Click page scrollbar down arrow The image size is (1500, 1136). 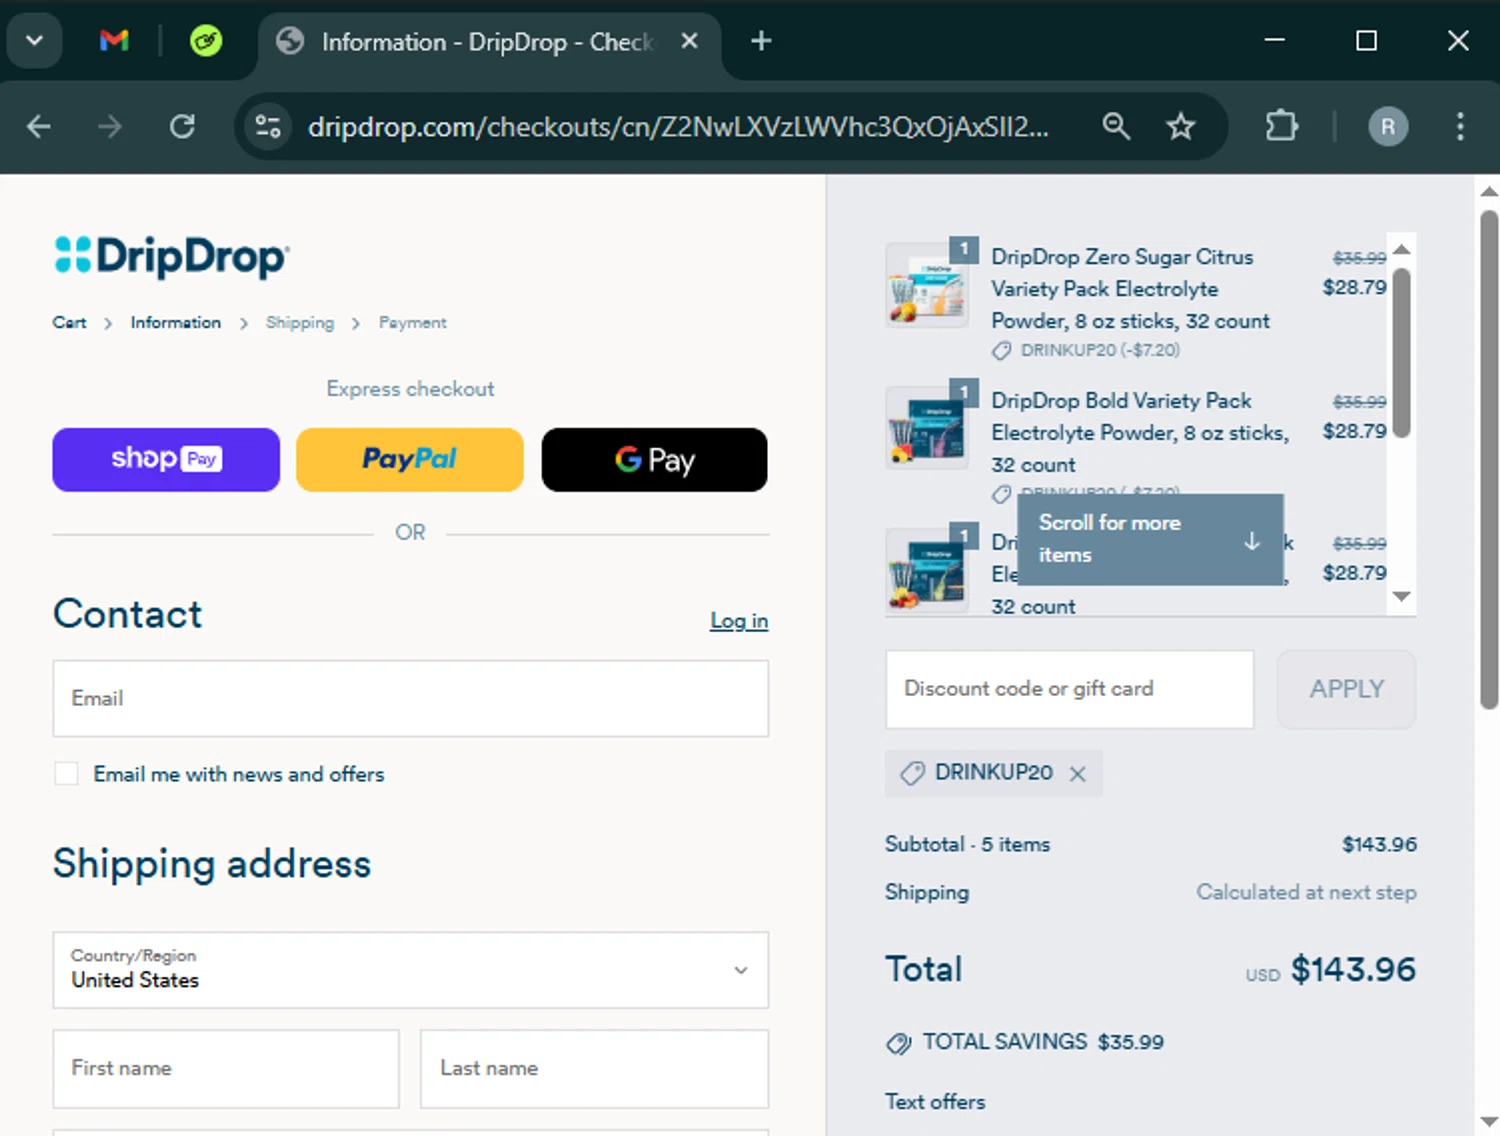tap(1488, 1122)
